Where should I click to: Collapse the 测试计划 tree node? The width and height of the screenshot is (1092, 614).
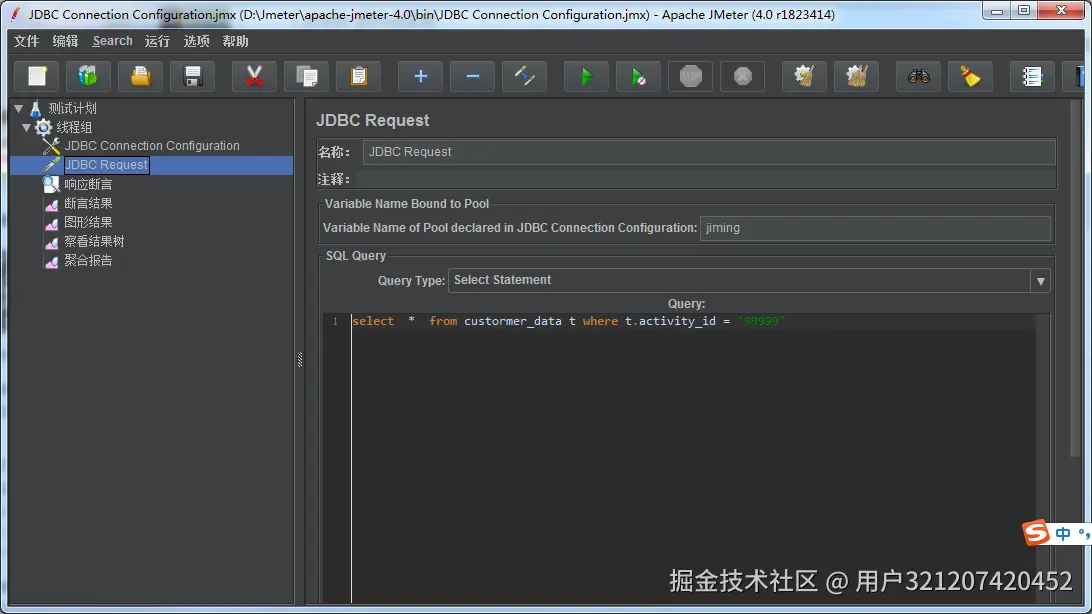pos(19,109)
